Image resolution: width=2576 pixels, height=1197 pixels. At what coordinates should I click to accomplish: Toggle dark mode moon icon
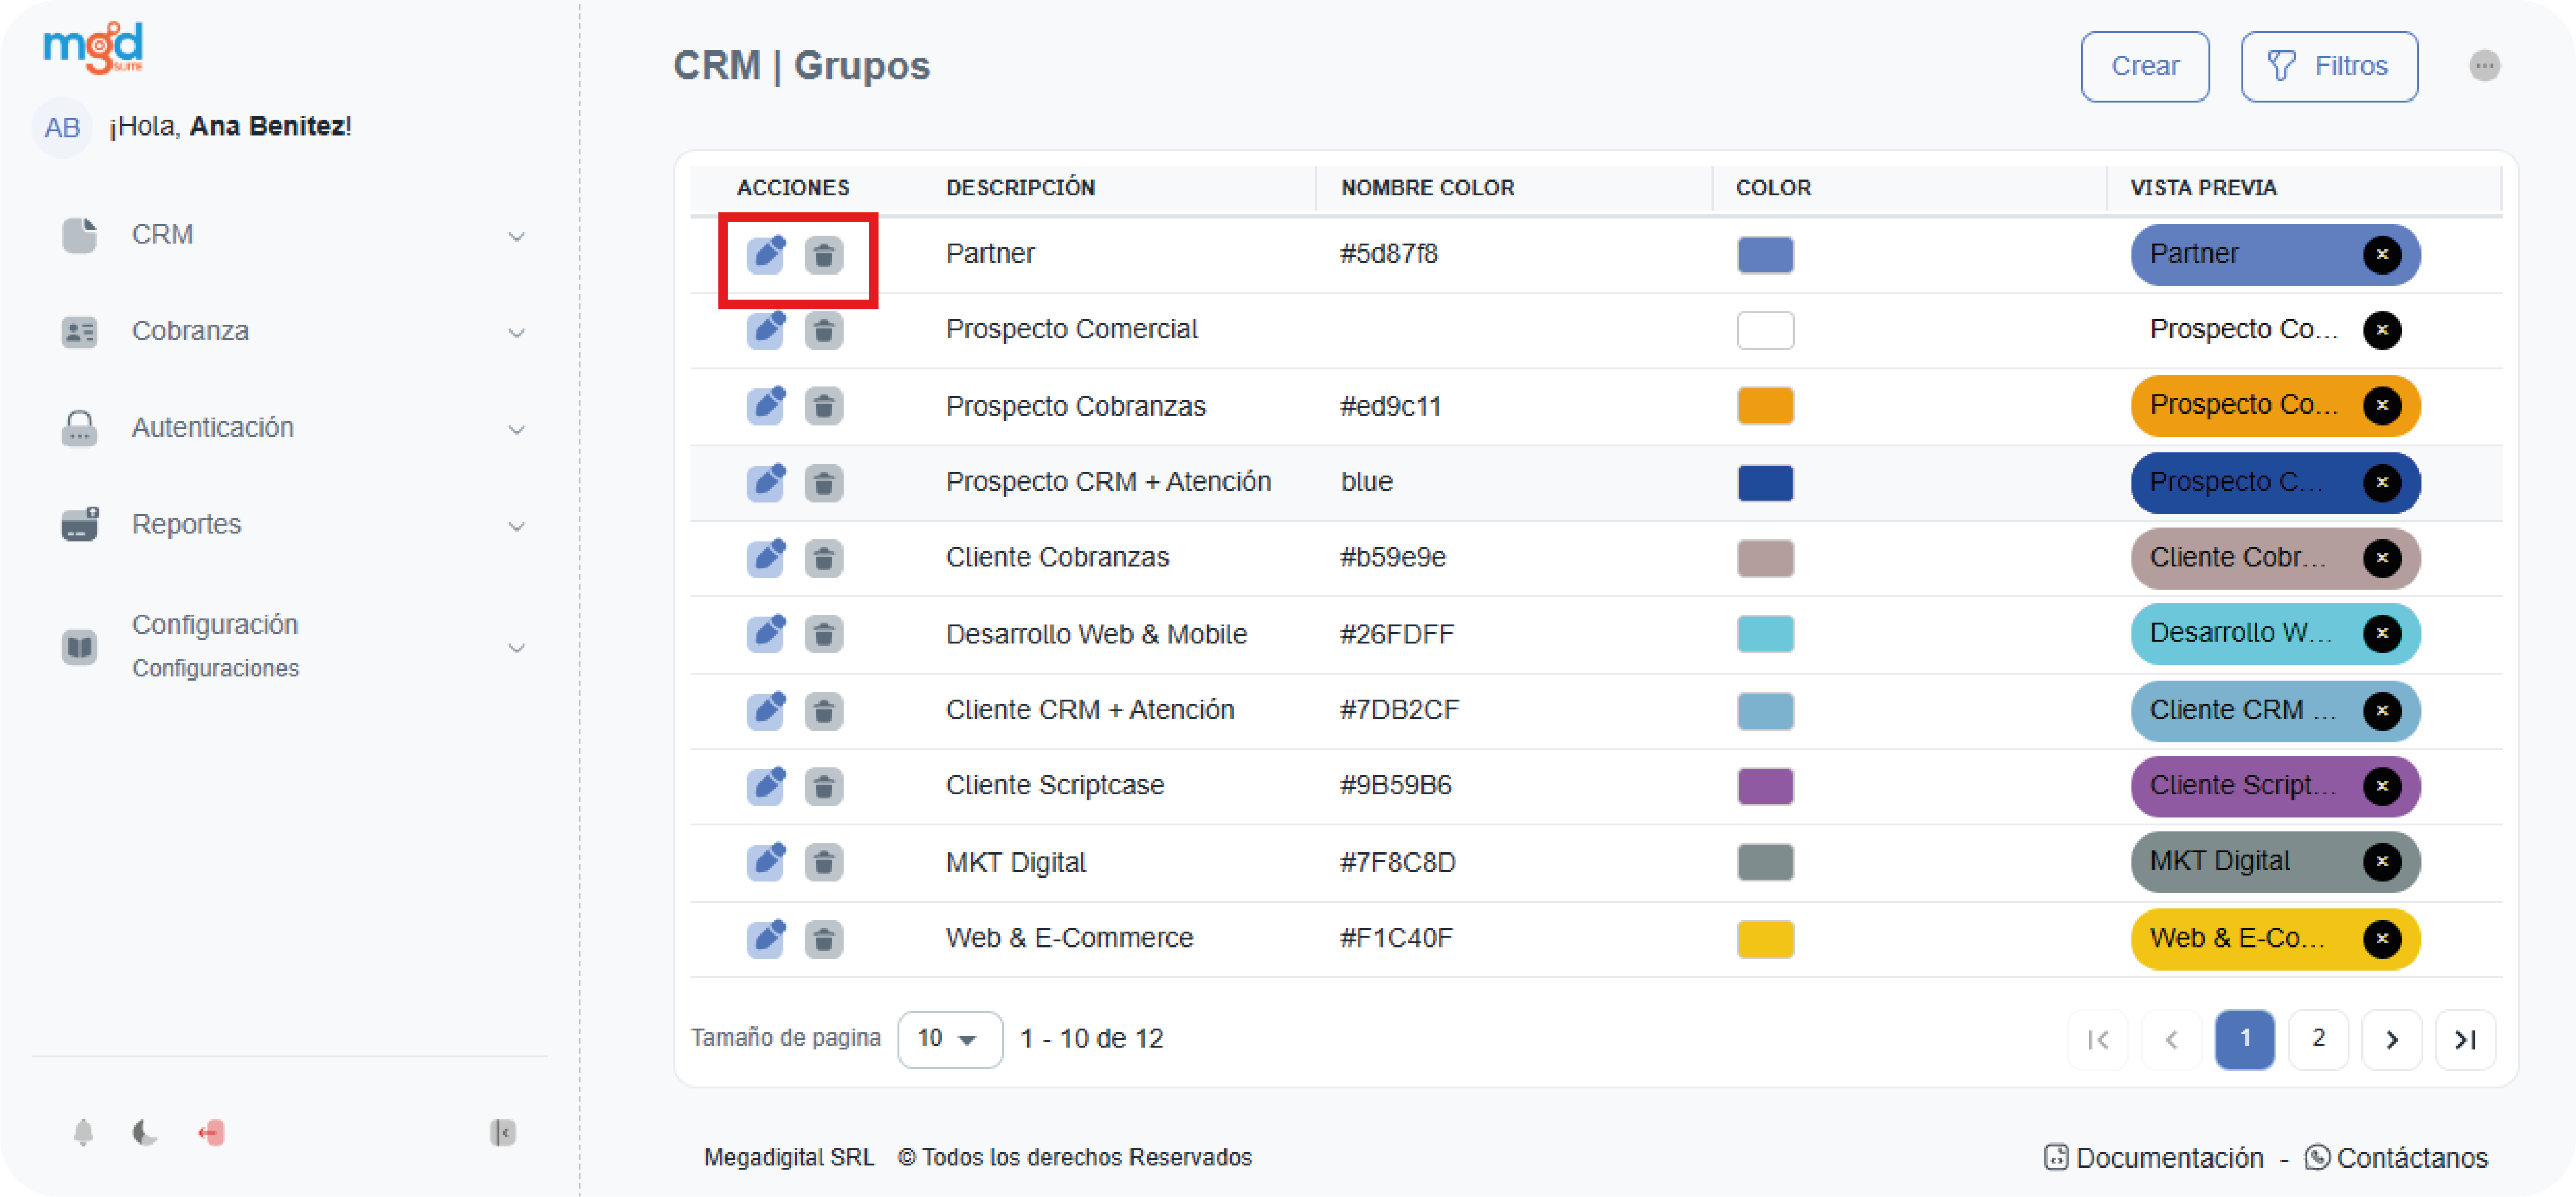tap(145, 1132)
